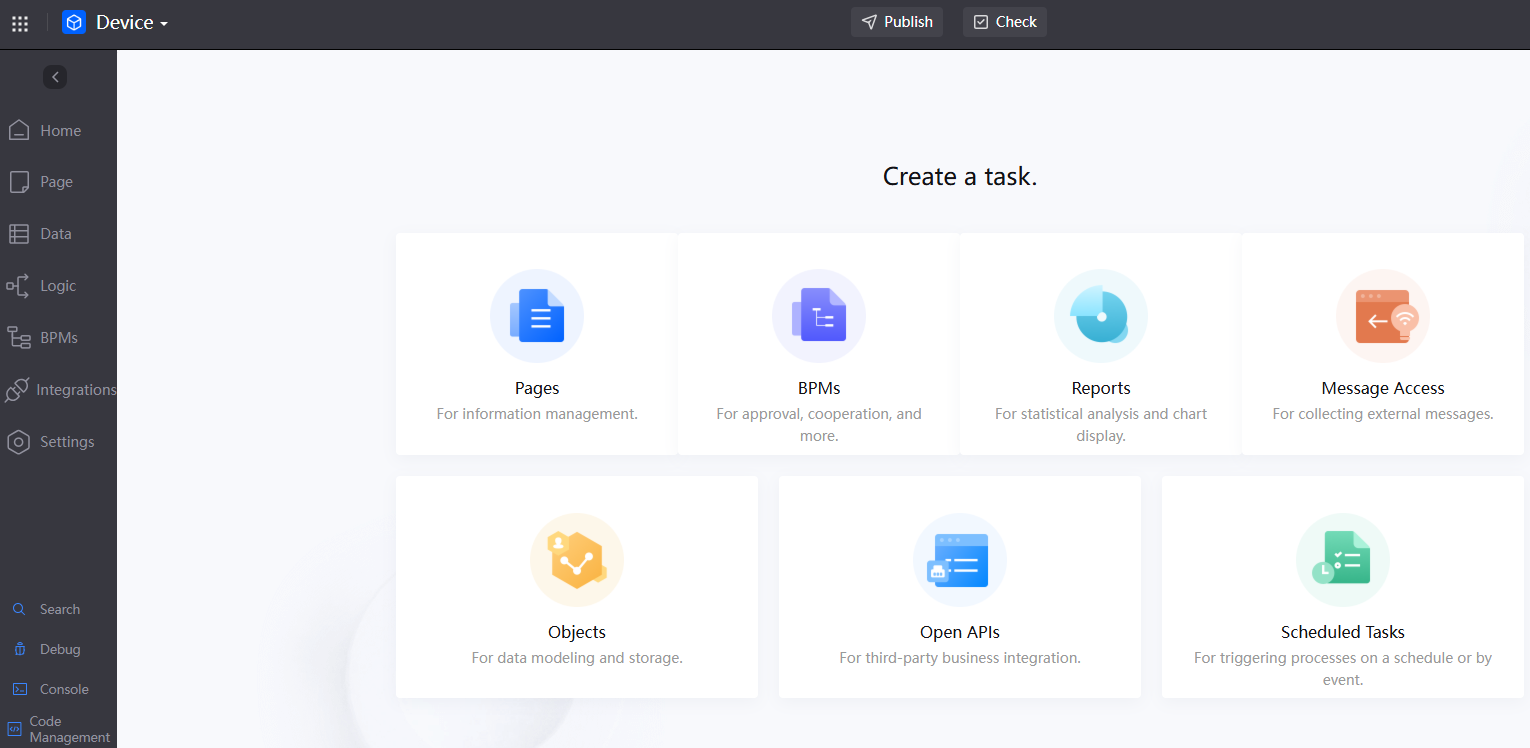Click the Code Management icon
The image size is (1530, 748).
pos(15,729)
